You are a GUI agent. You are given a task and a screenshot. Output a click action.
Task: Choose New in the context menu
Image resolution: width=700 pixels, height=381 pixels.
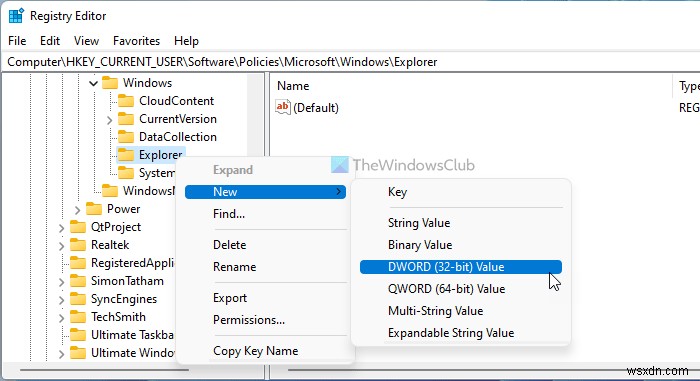[x=265, y=192]
